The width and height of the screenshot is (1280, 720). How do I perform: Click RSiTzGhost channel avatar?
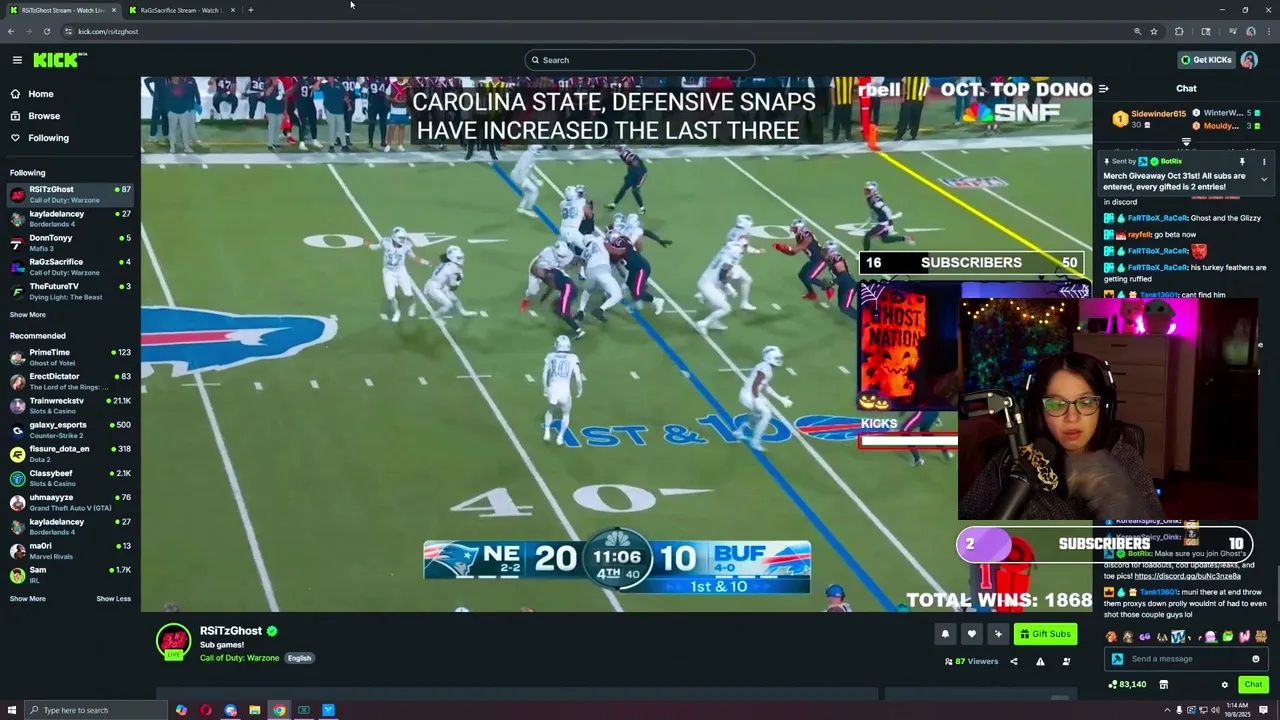point(173,641)
